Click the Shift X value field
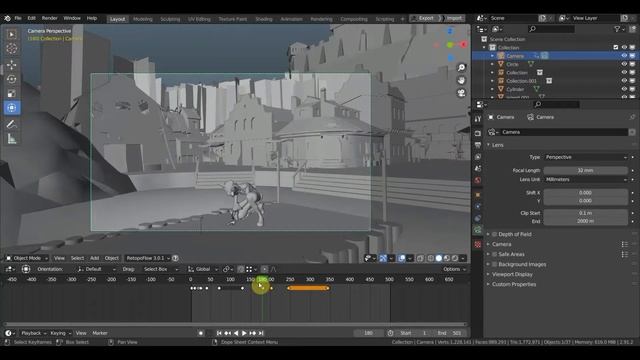Viewport: 640px width, 360px height. [585, 193]
